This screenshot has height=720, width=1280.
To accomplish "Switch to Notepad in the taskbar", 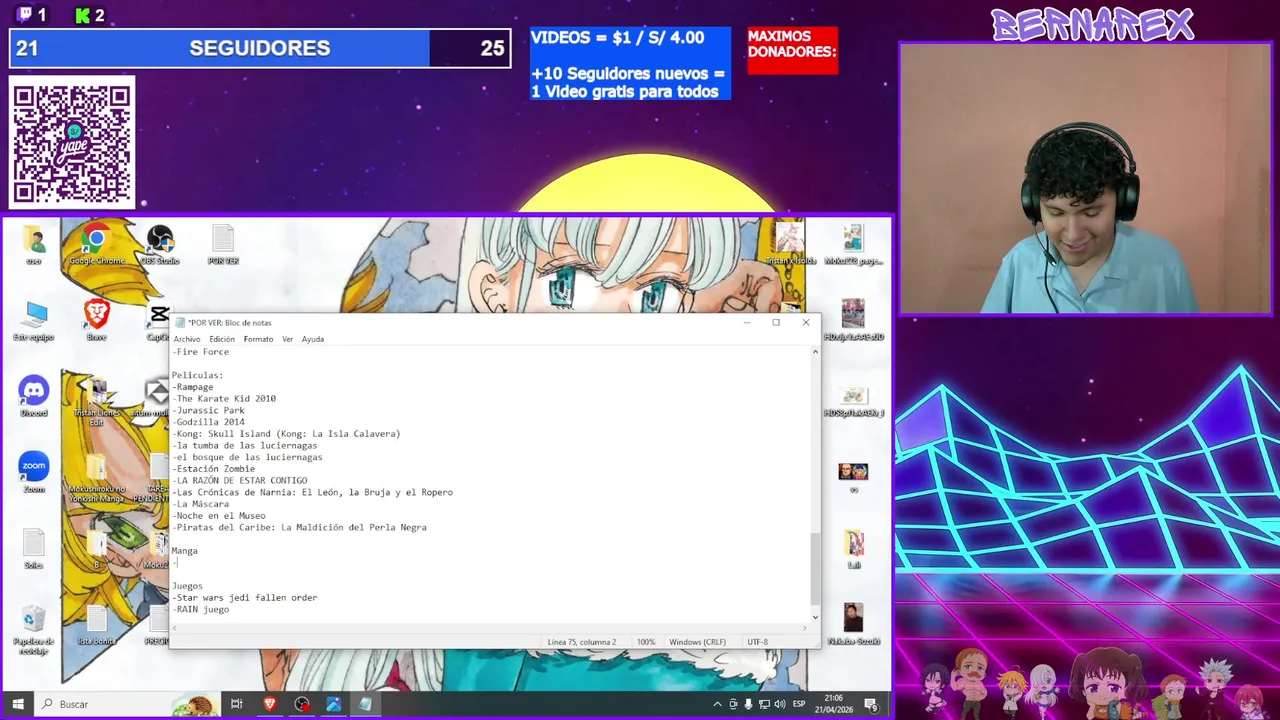I will pyautogui.click(x=365, y=704).
